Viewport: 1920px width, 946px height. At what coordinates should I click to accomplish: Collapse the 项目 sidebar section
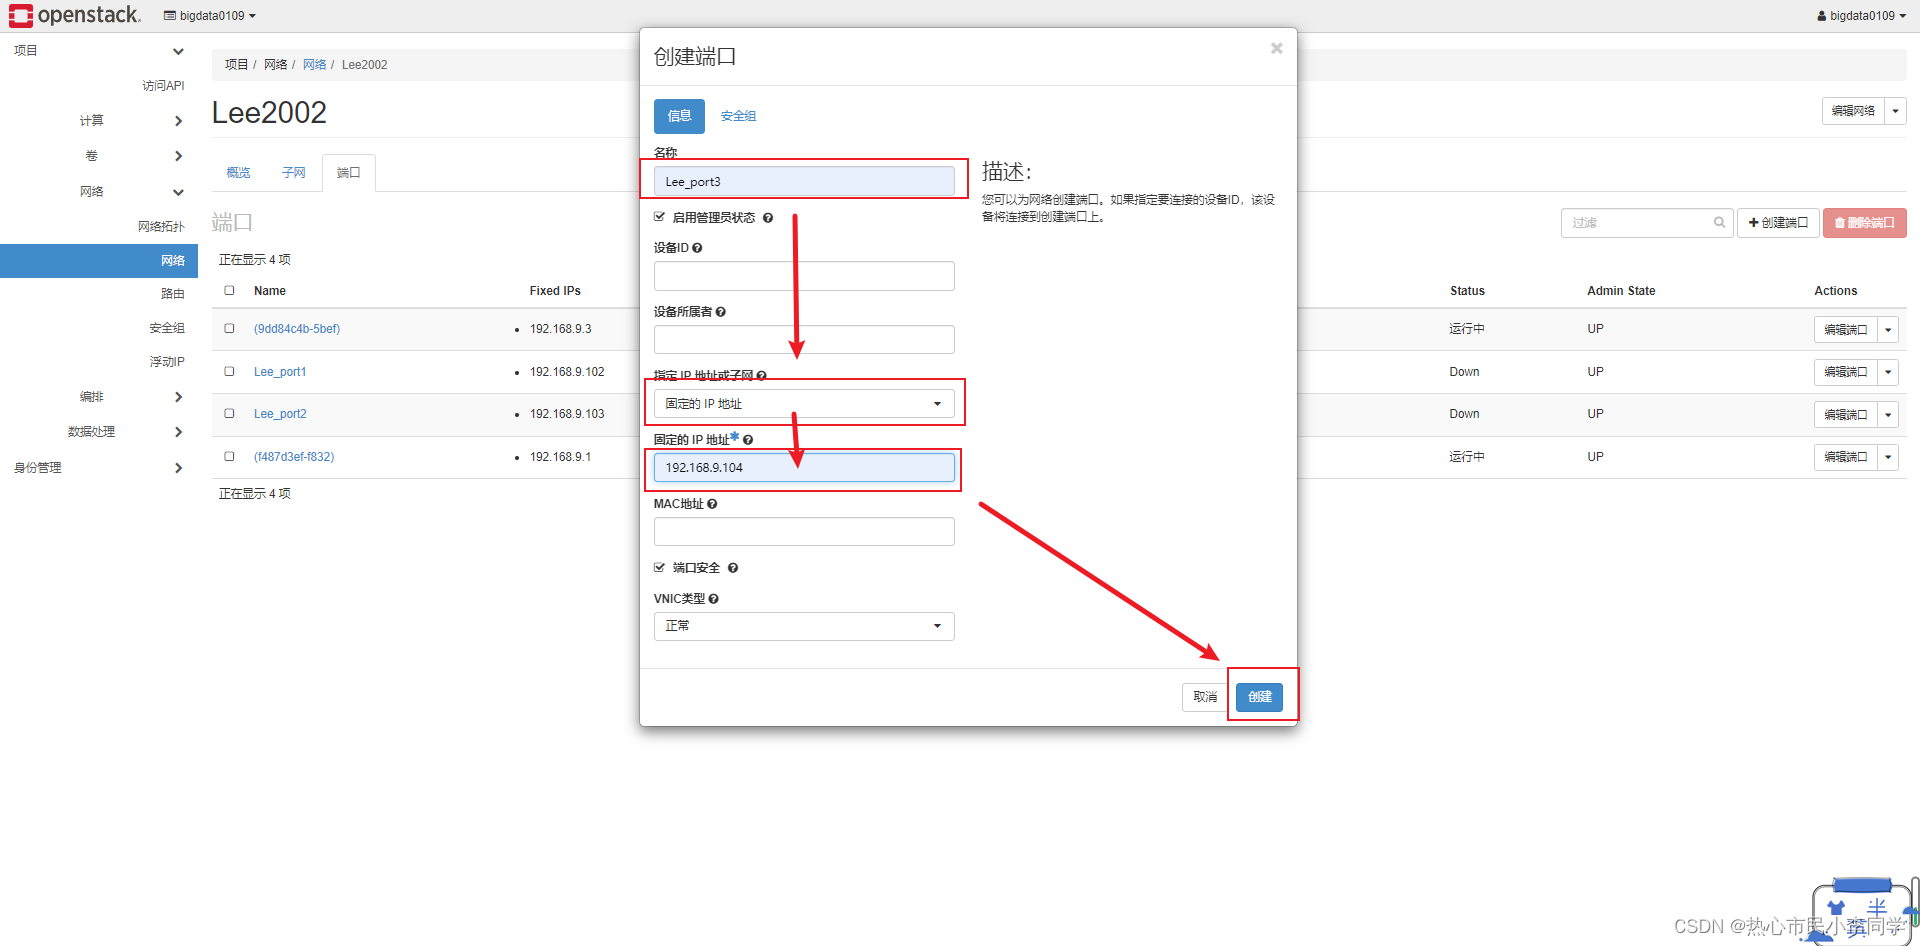point(178,51)
